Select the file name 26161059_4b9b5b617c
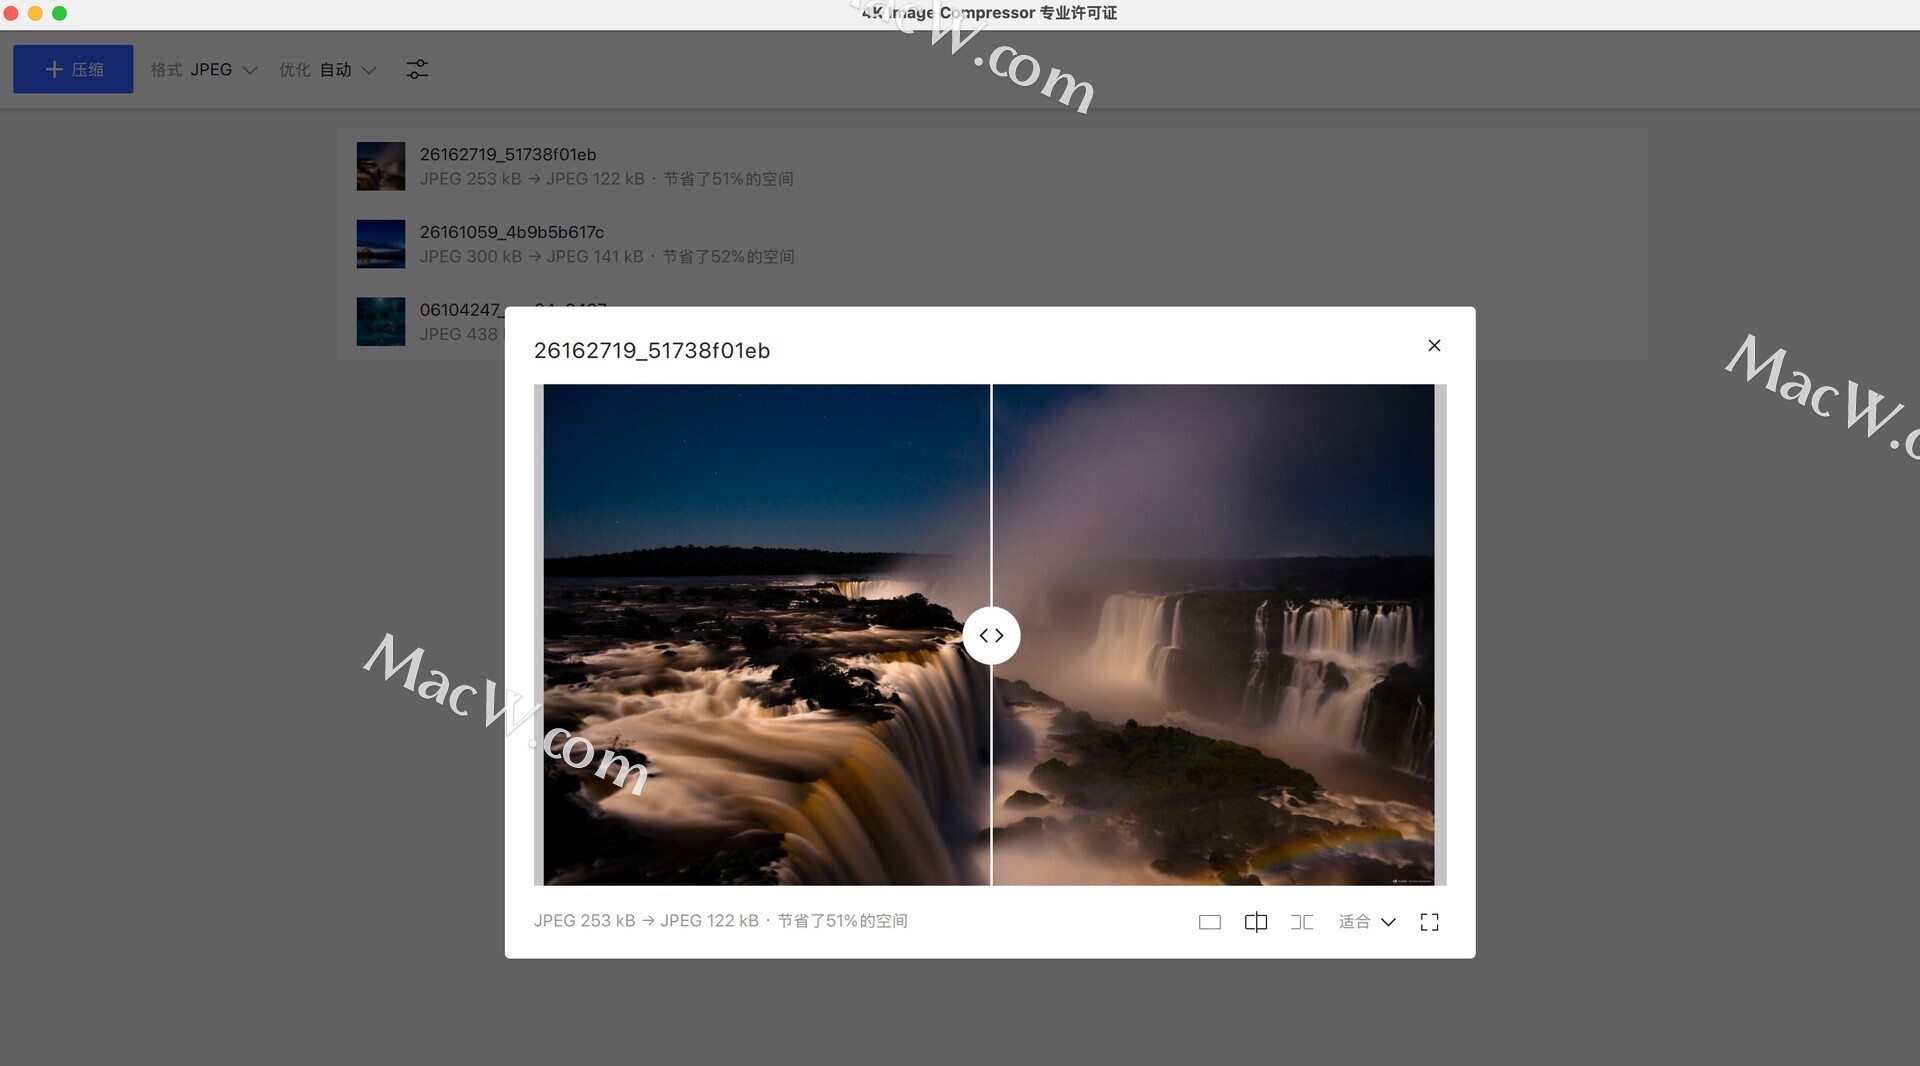 [x=512, y=232]
